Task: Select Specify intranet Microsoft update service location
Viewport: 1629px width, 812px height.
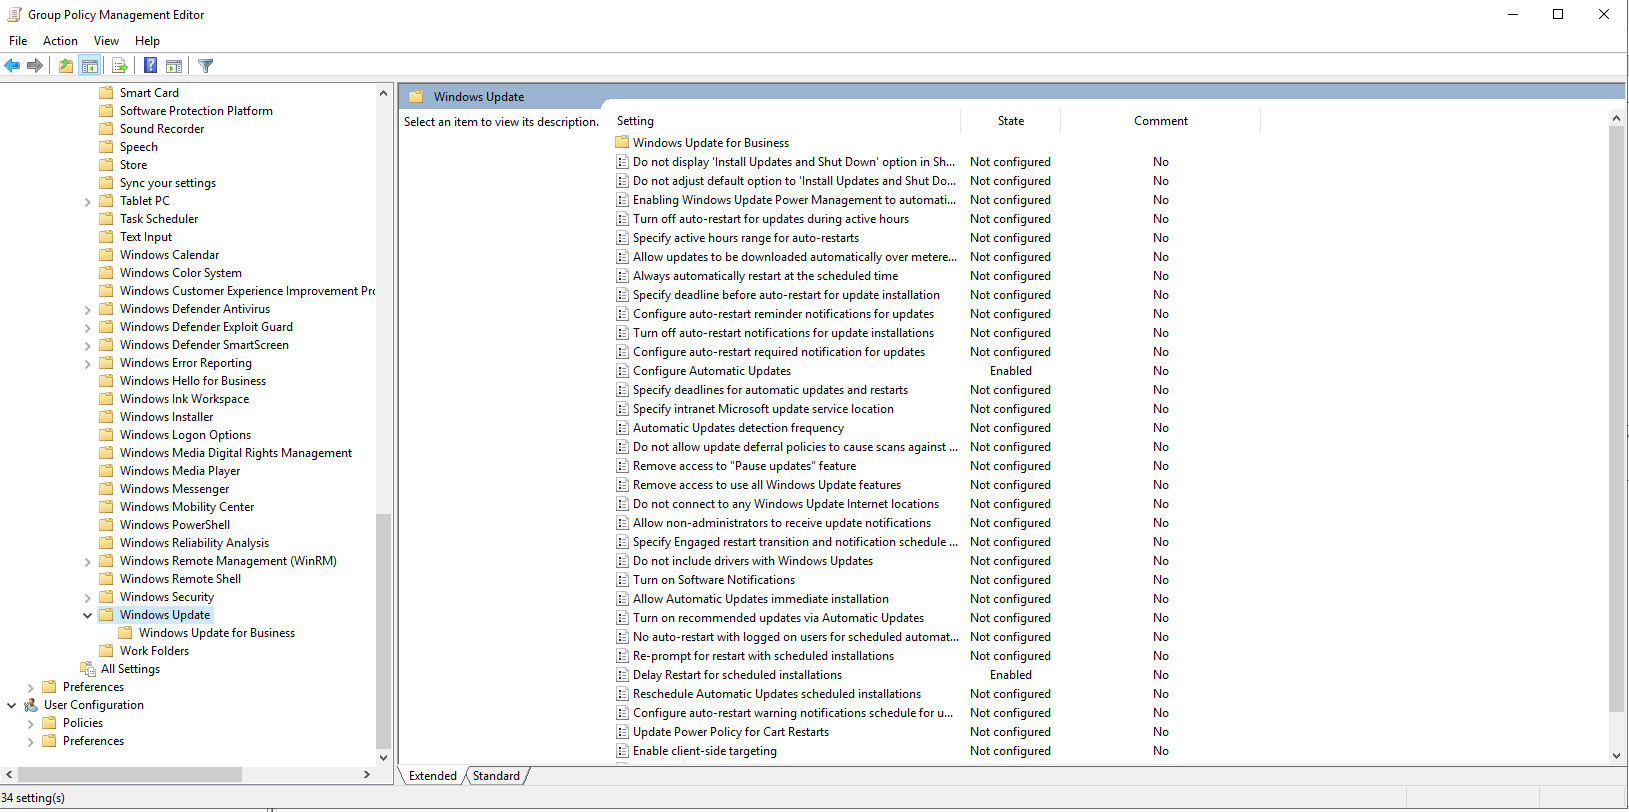Action: [x=763, y=409]
